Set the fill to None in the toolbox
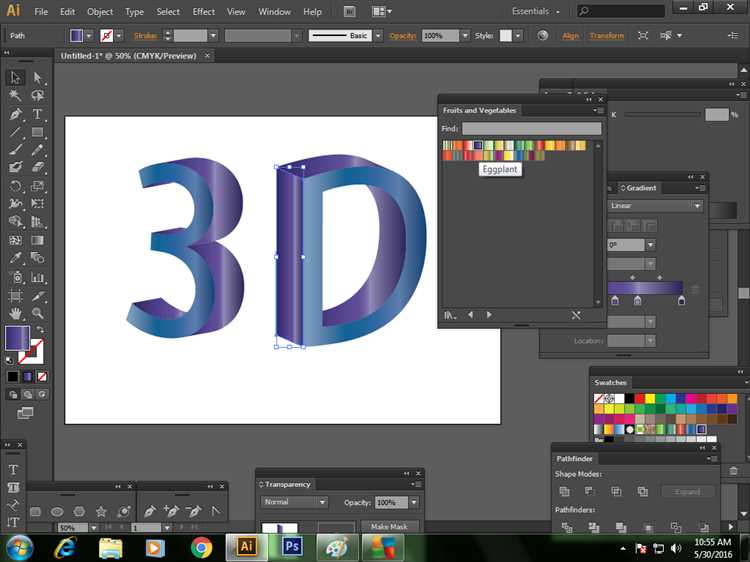 (40, 376)
